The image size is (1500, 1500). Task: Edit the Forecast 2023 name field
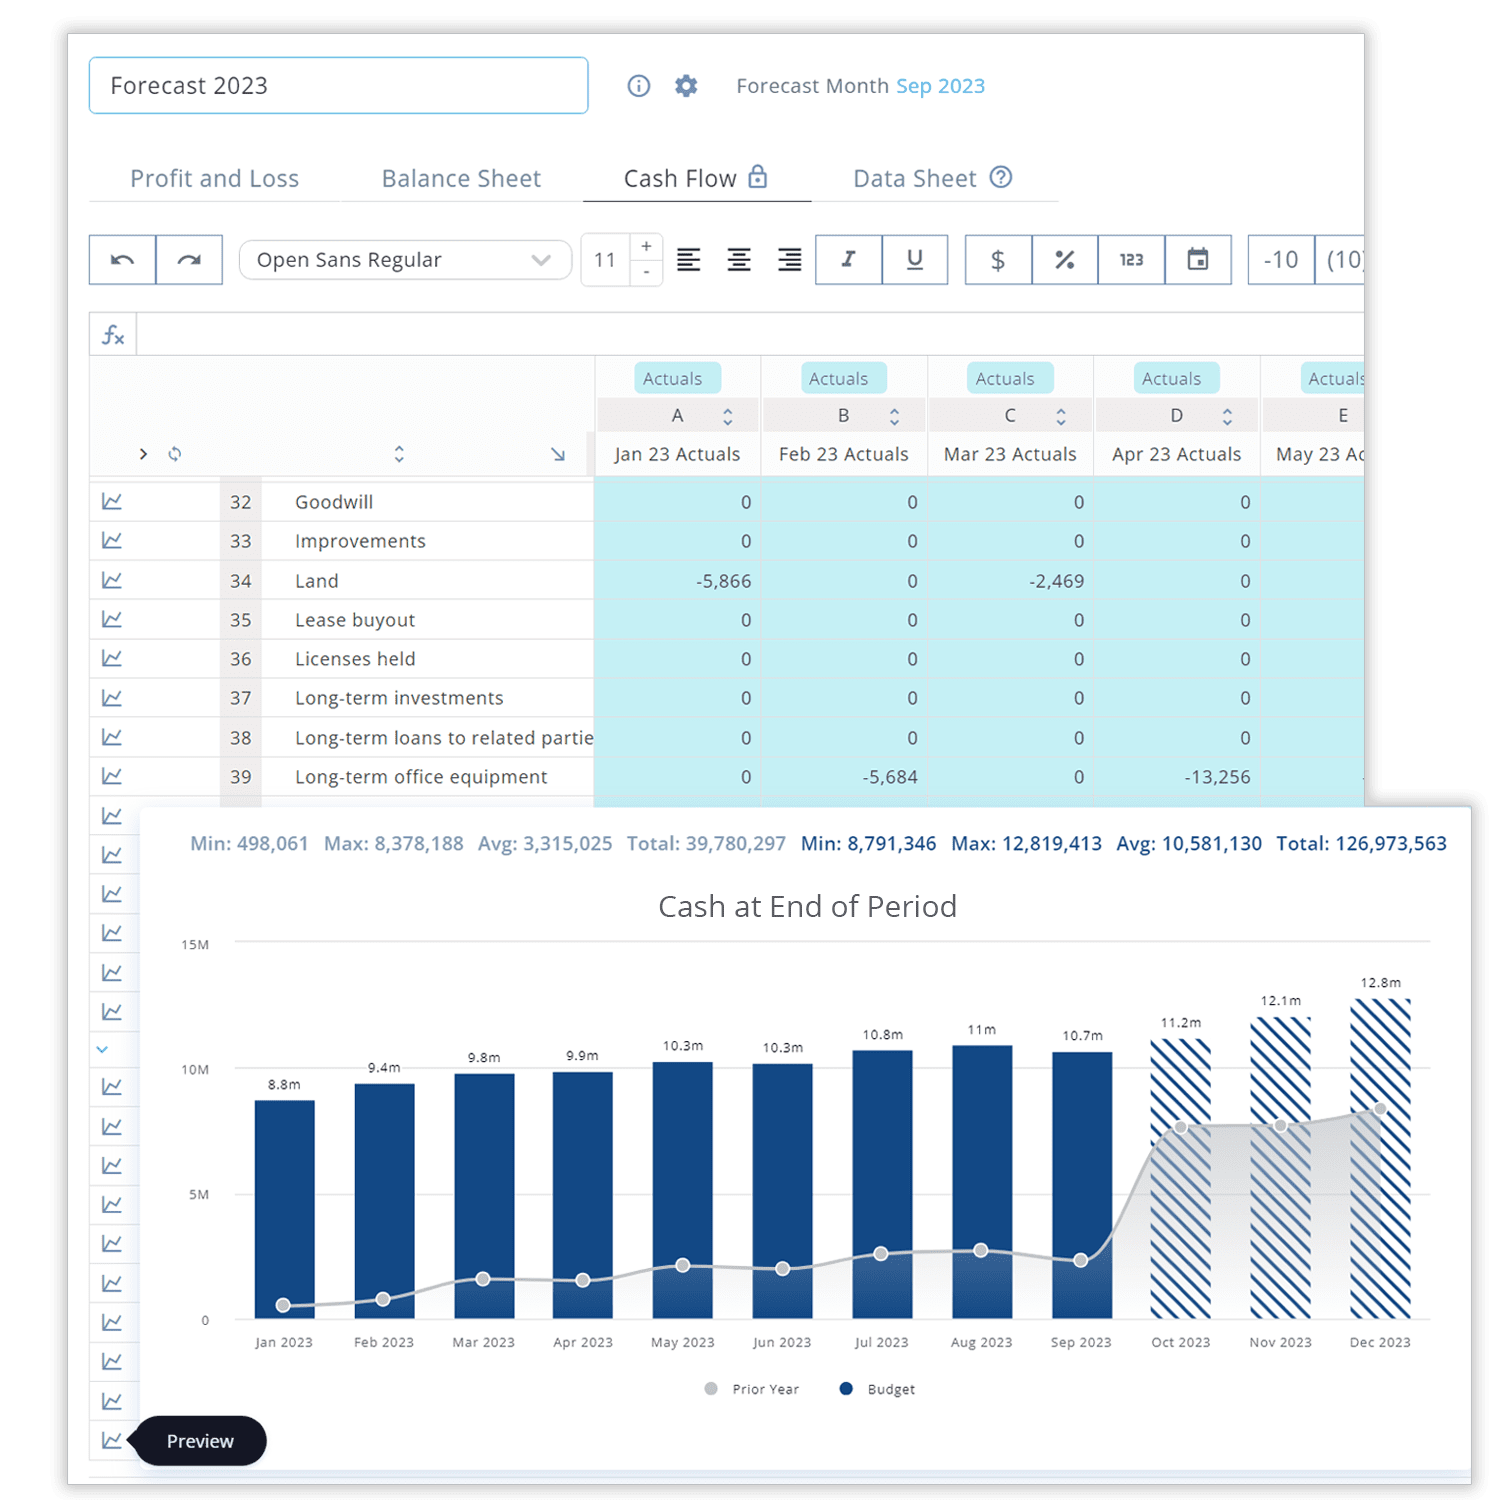click(x=338, y=85)
